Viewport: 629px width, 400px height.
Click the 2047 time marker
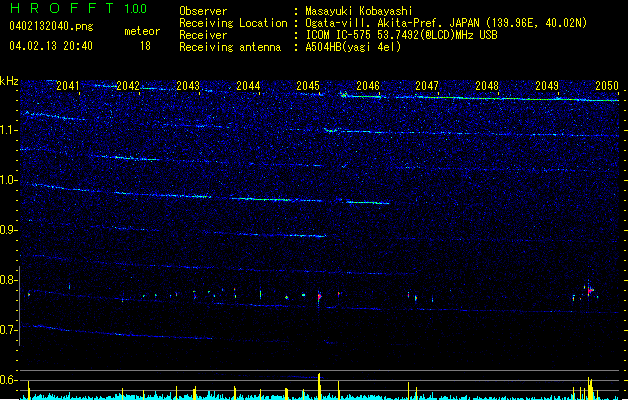(427, 86)
